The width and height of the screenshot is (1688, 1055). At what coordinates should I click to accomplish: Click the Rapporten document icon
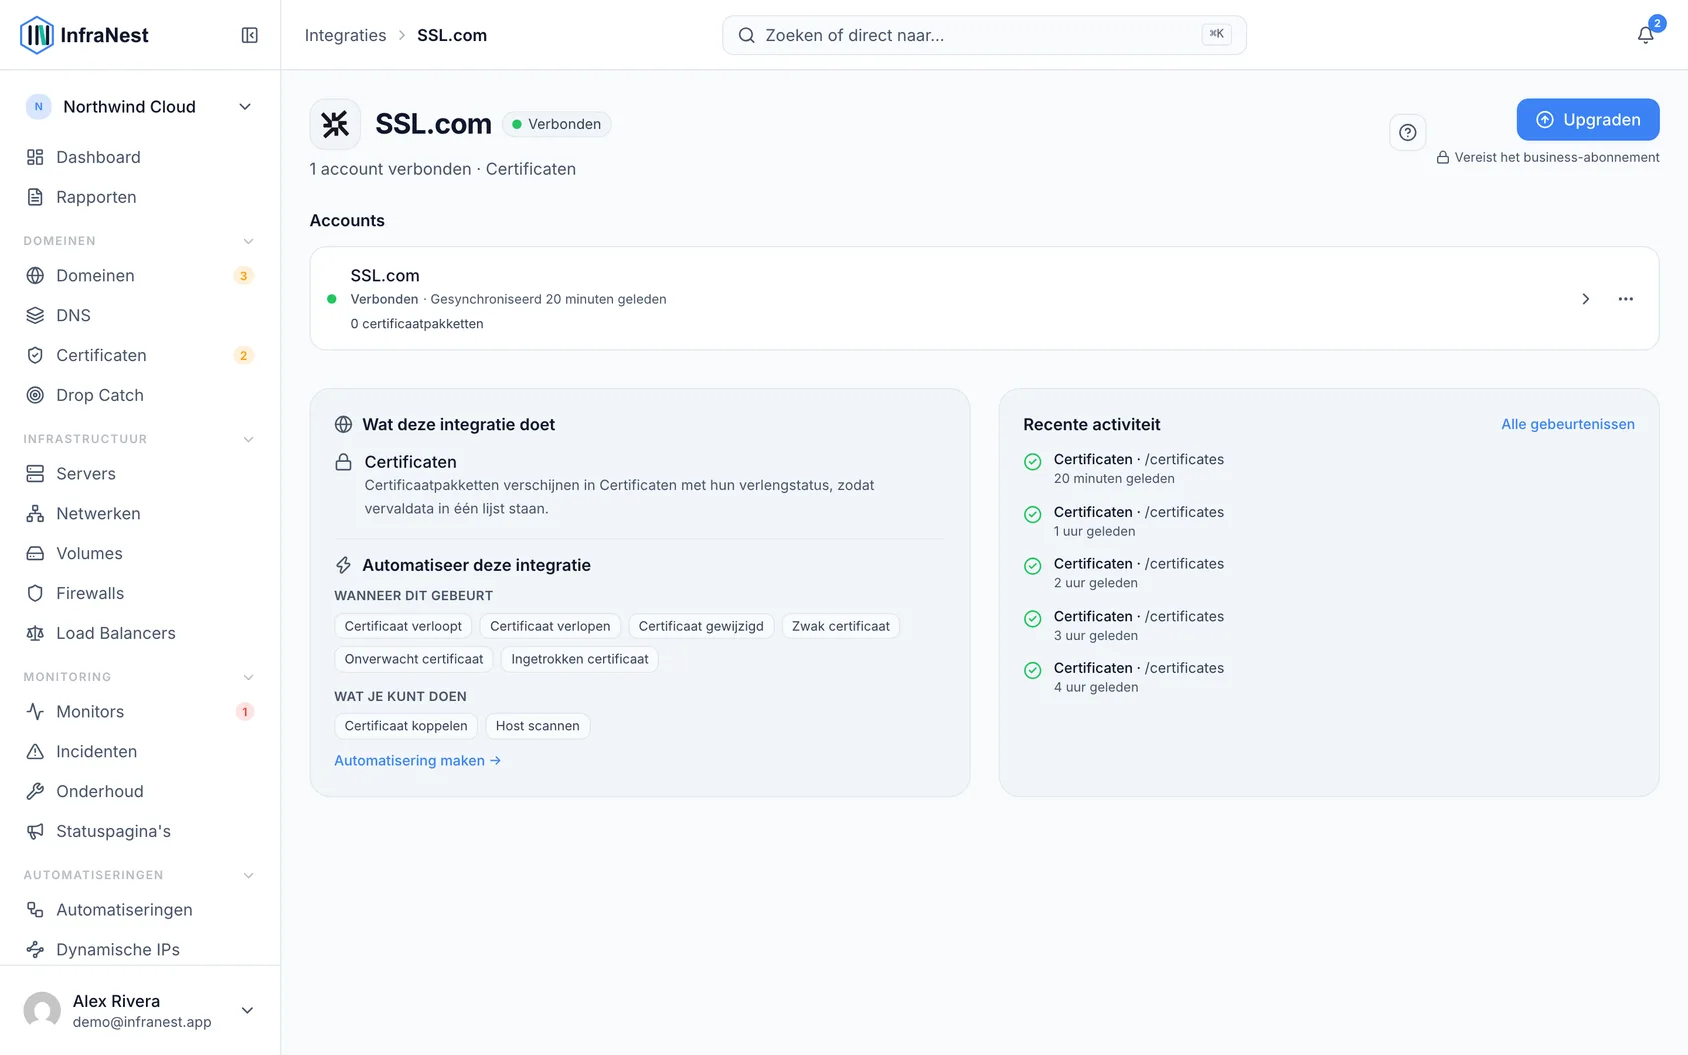[x=35, y=197]
